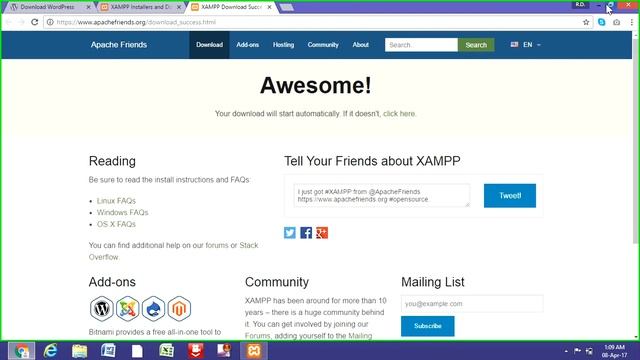The image size is (640, 360).
Task: Open Hosting menu item
Action: 283,45
